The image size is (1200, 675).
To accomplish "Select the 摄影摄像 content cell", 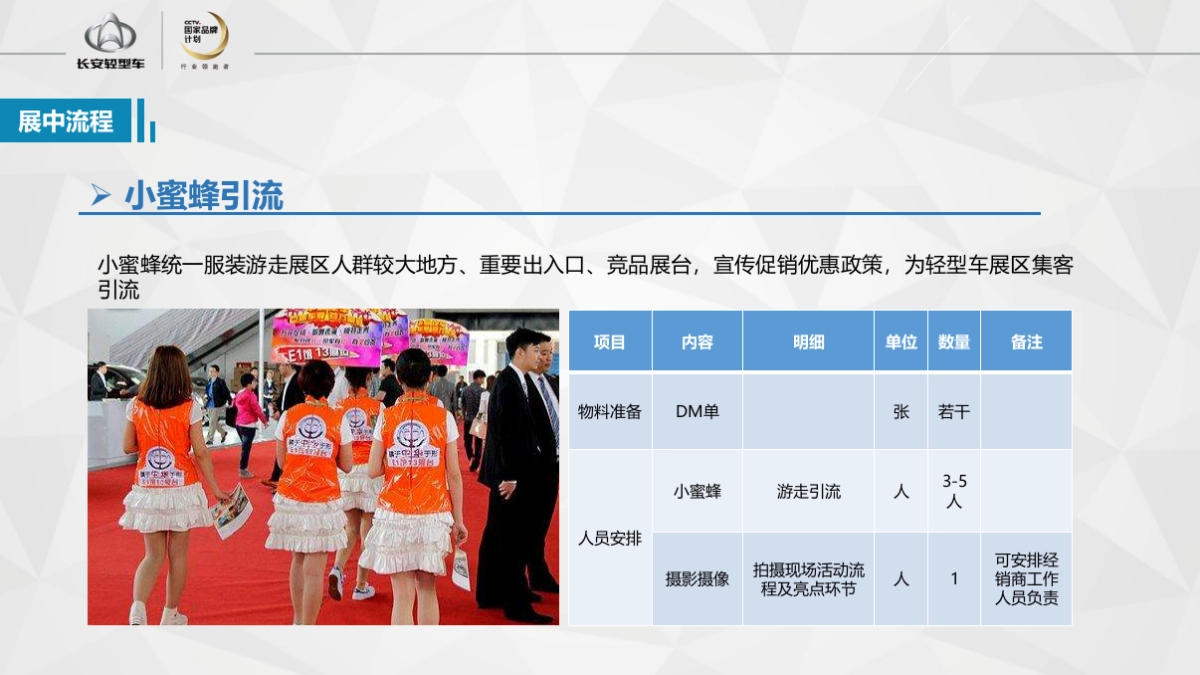I will click(x=697, y=579).
